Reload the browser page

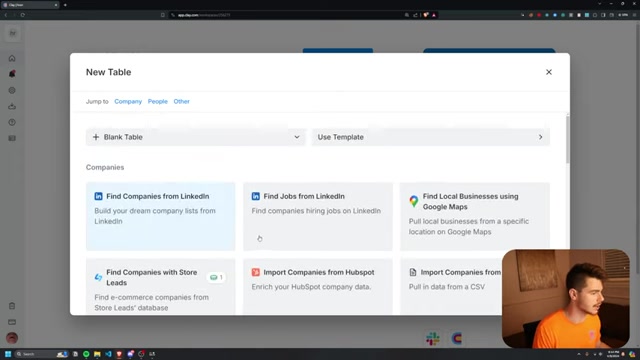point(22,15)
